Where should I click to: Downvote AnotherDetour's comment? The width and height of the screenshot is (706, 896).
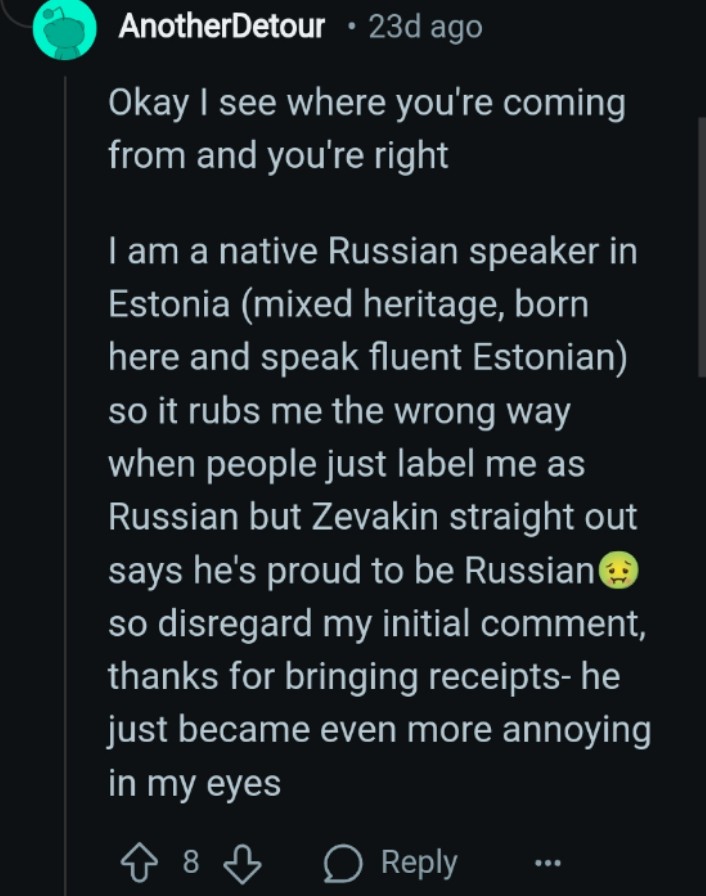point(242,862)
